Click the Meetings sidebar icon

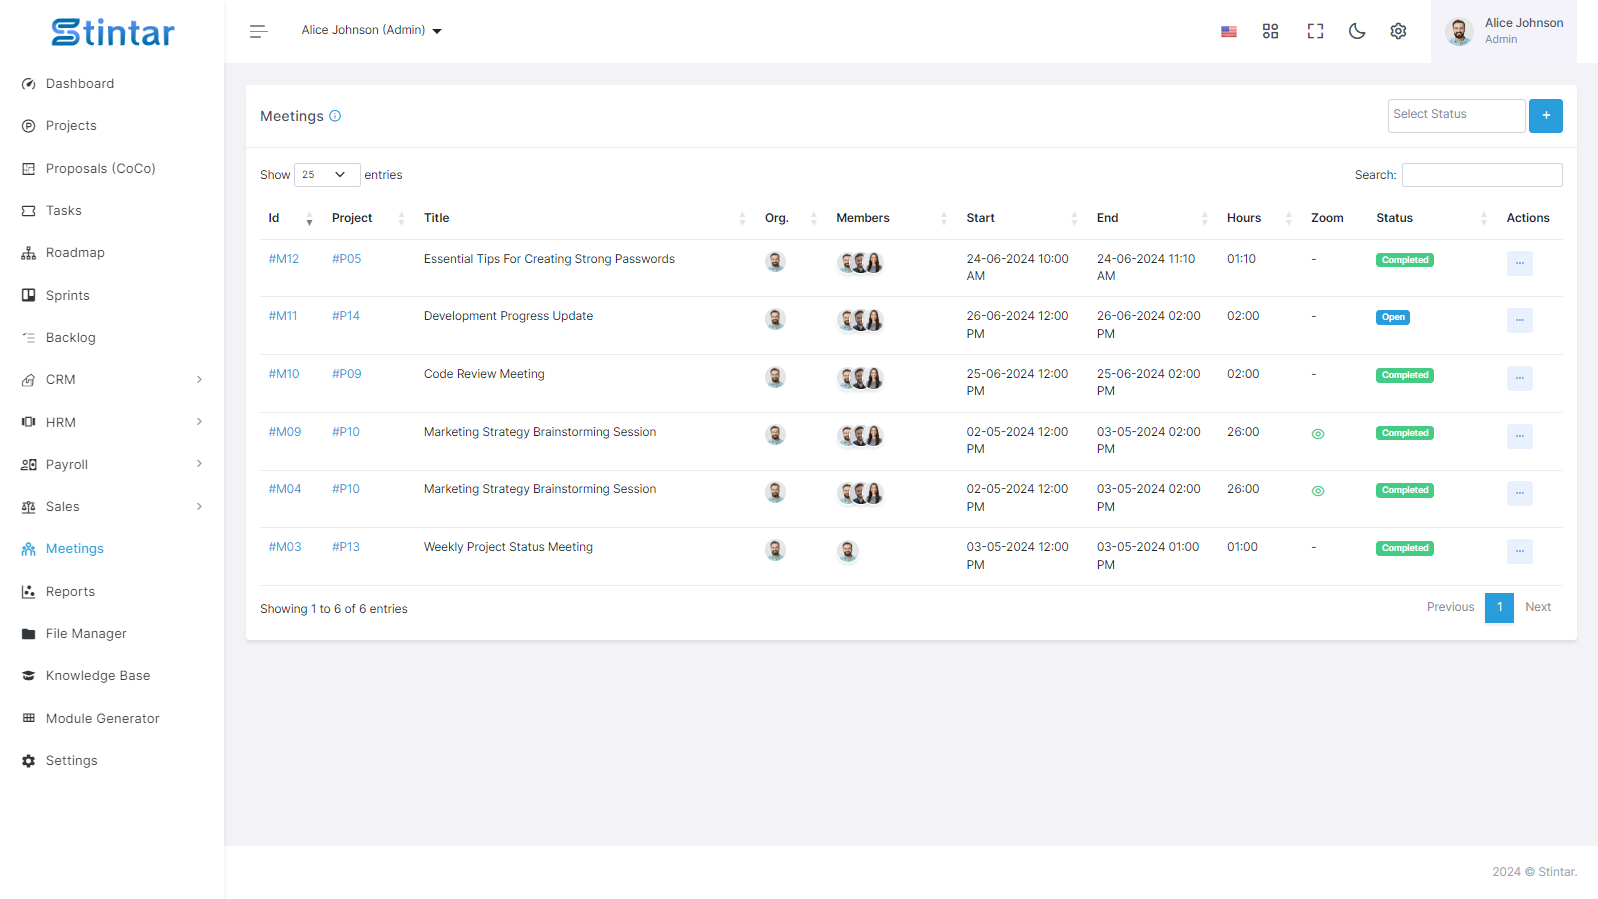click(29, 549)
